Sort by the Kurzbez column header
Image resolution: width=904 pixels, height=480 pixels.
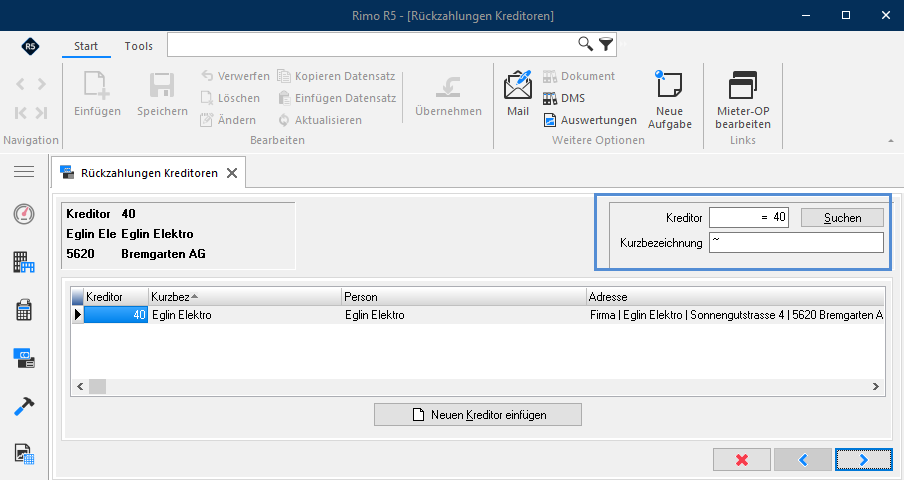[x=244, y=297]
